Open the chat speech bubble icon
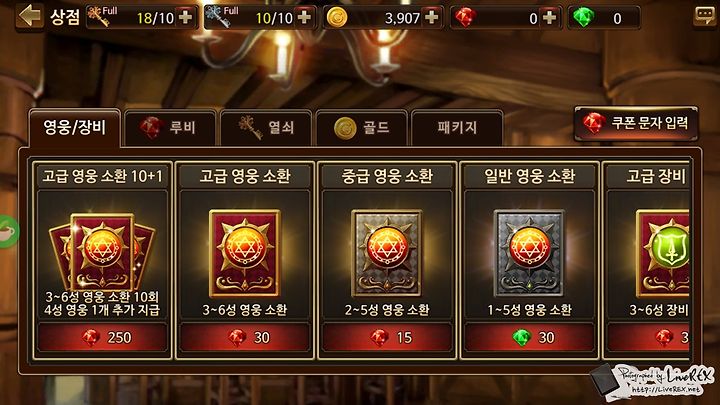The image size is (720, 405). (704, 17)
